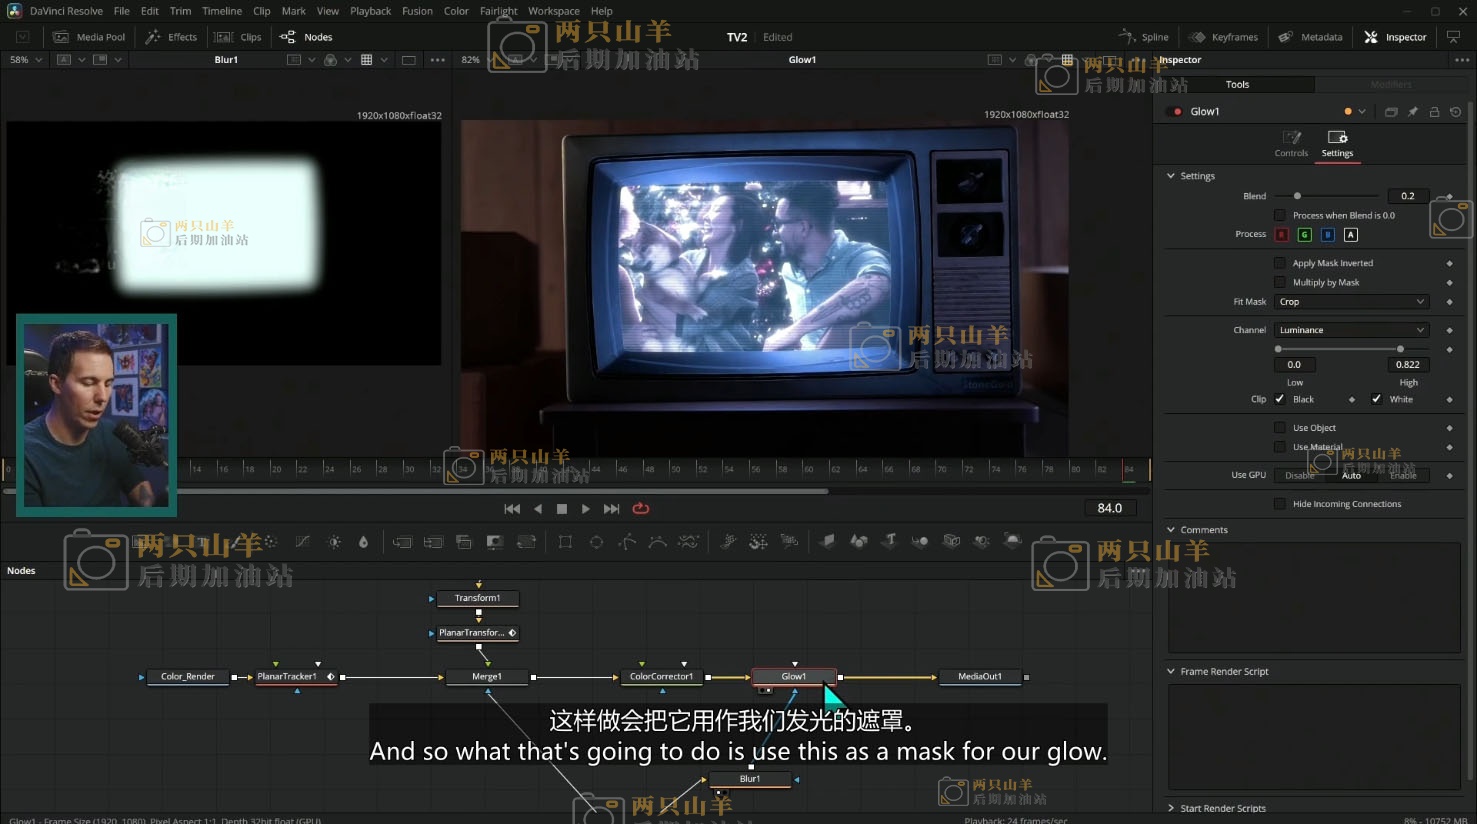
Task: Open the Keyframes panel
Action: pyautogui.click(x=1223, y=37)
